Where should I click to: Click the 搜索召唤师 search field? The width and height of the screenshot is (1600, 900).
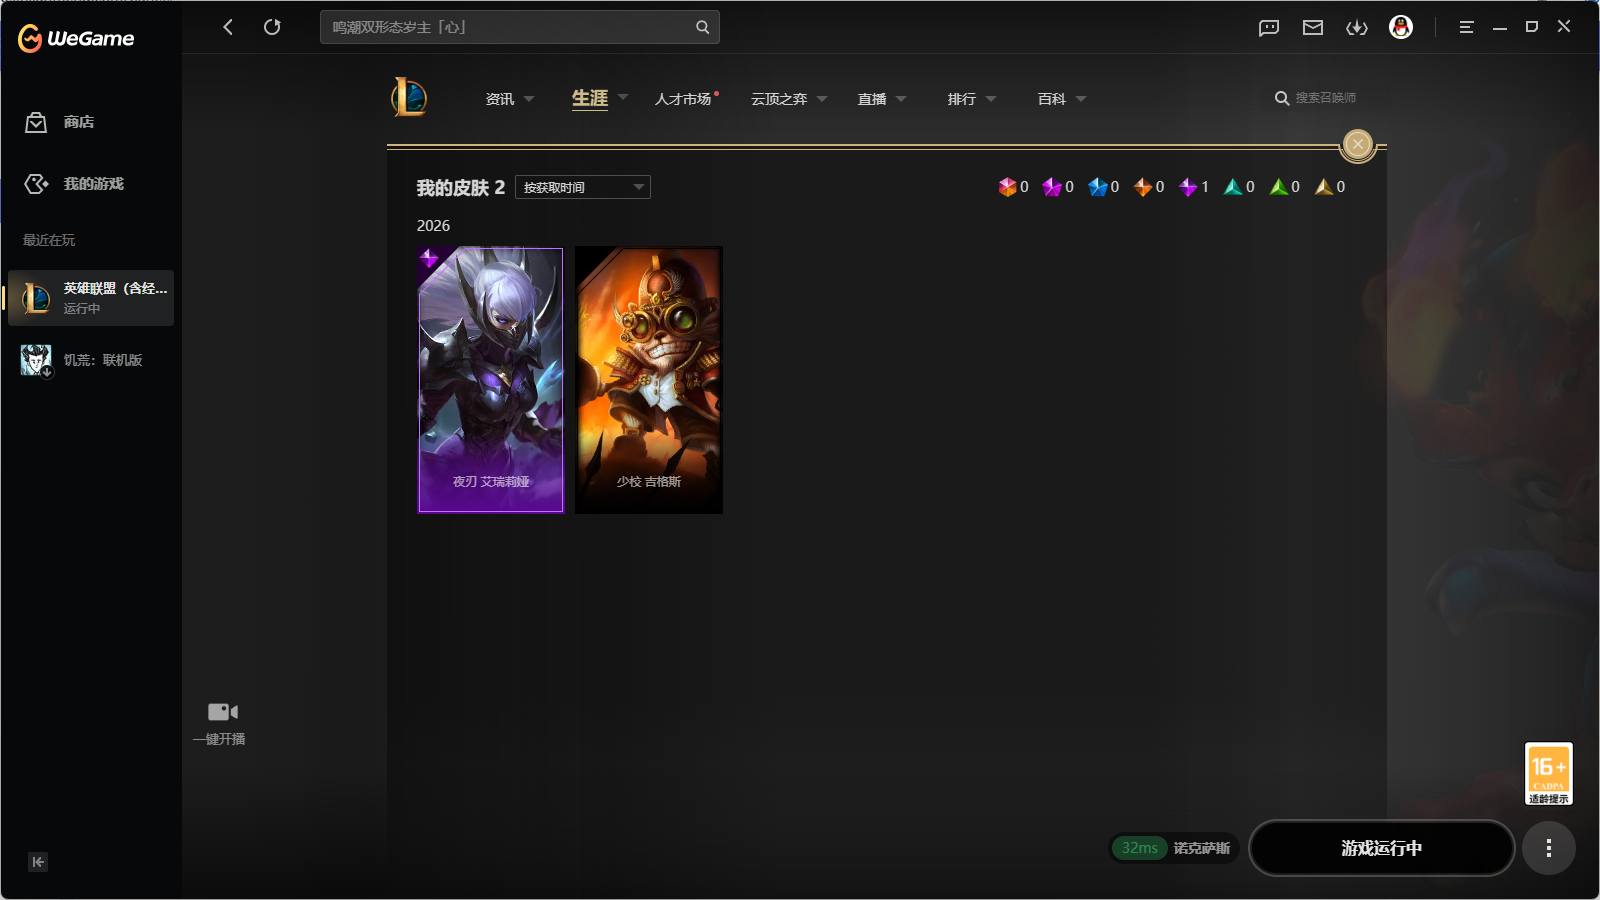tap(1326, 98)
